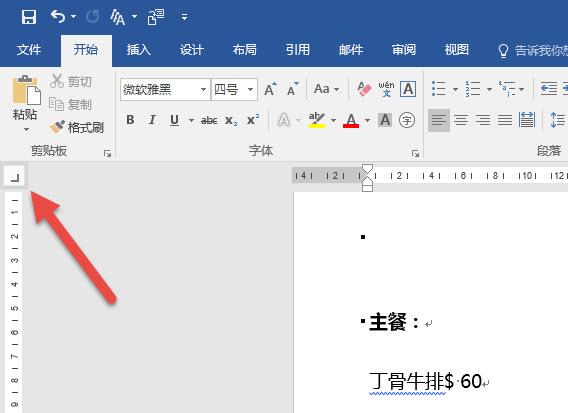Clear all formatting with the eraser icon

click(x=364, y=89)
